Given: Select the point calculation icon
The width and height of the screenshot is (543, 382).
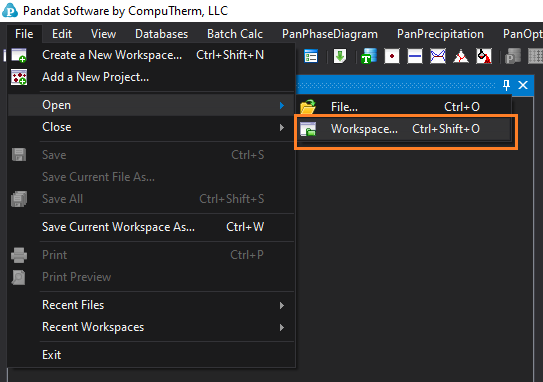Looking at the screenshot, I should (392, 56).
